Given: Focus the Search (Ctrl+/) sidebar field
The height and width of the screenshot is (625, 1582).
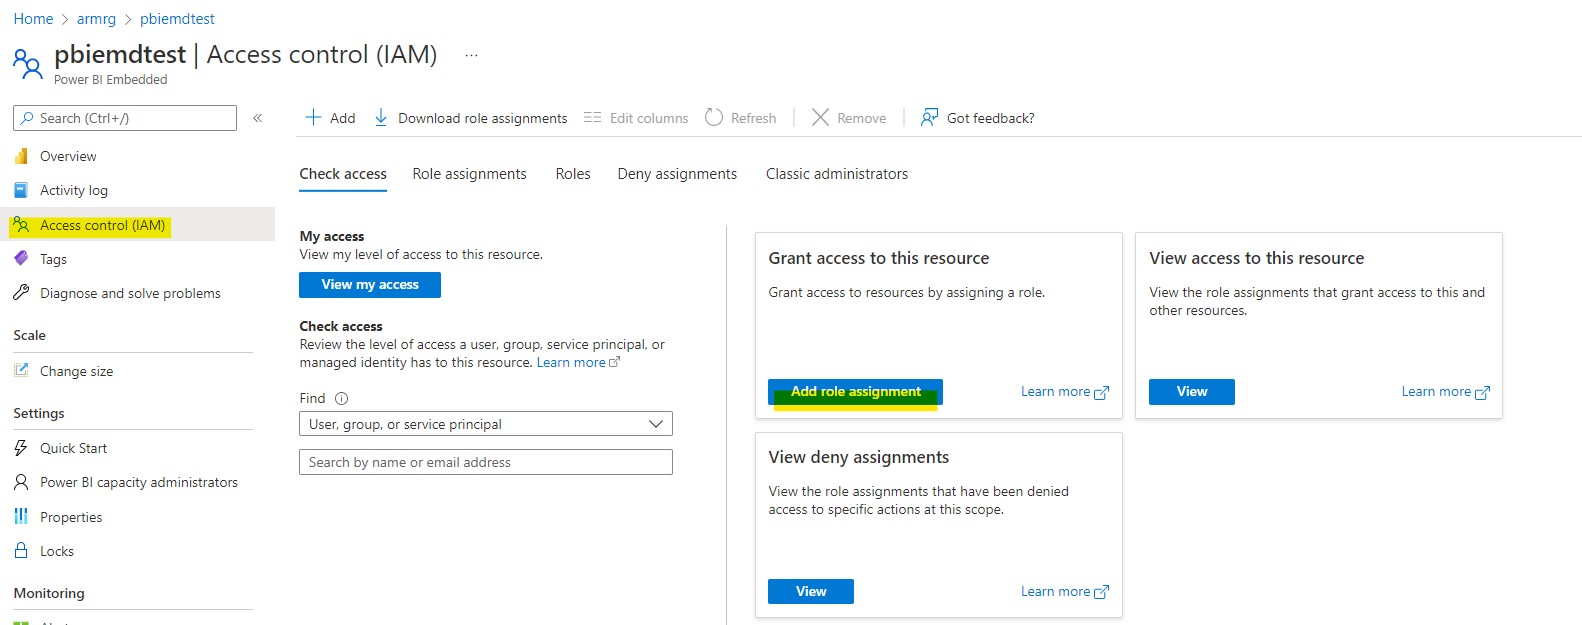Looking at the screenshot, I should coord(125,118).
